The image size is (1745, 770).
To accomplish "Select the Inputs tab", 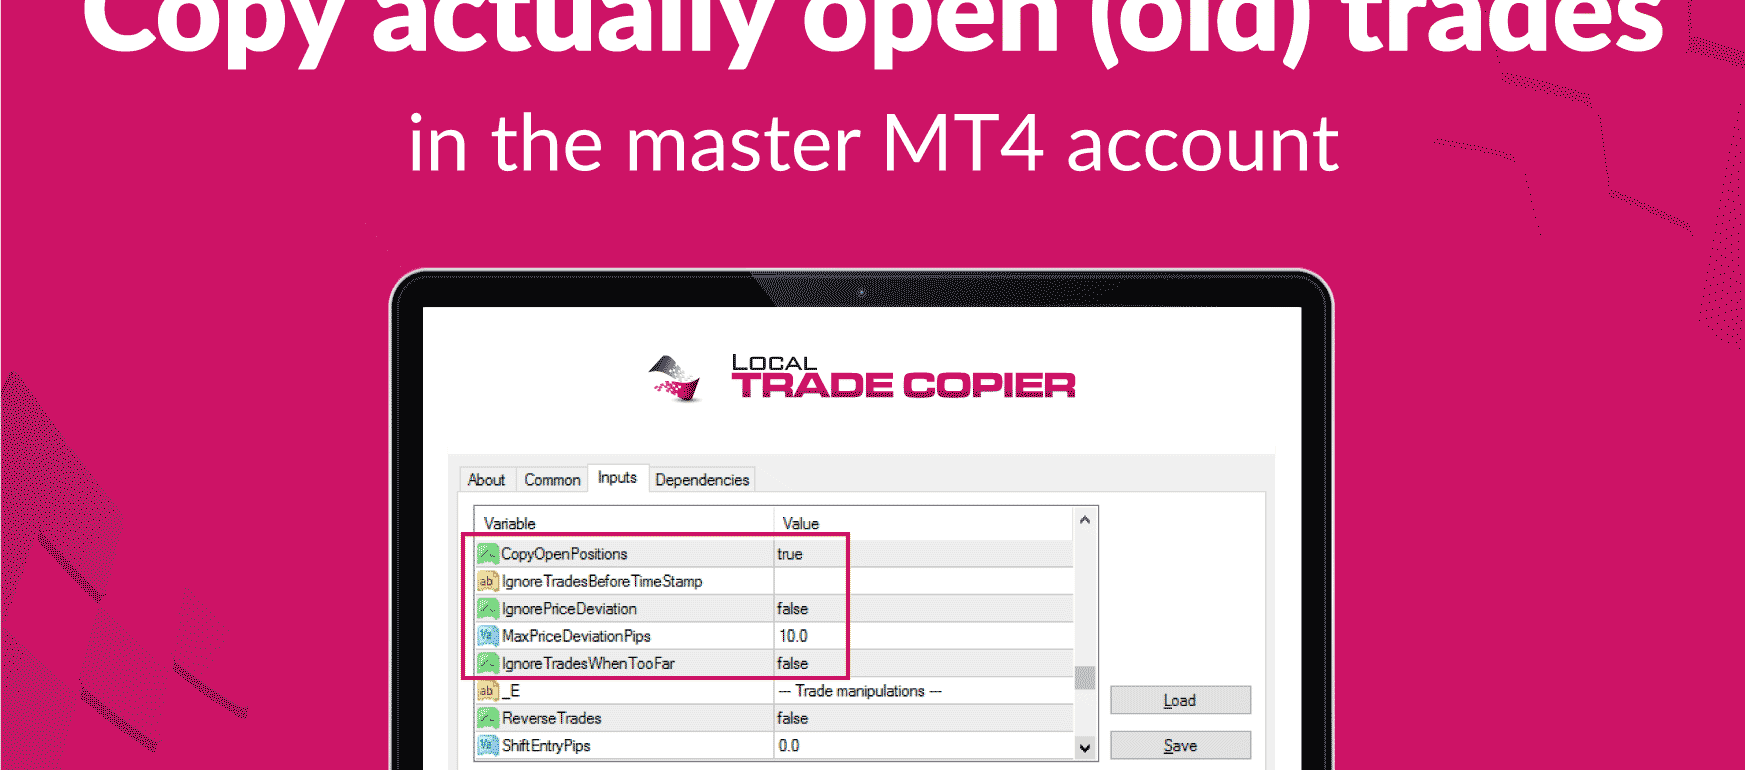I will 617,478.
